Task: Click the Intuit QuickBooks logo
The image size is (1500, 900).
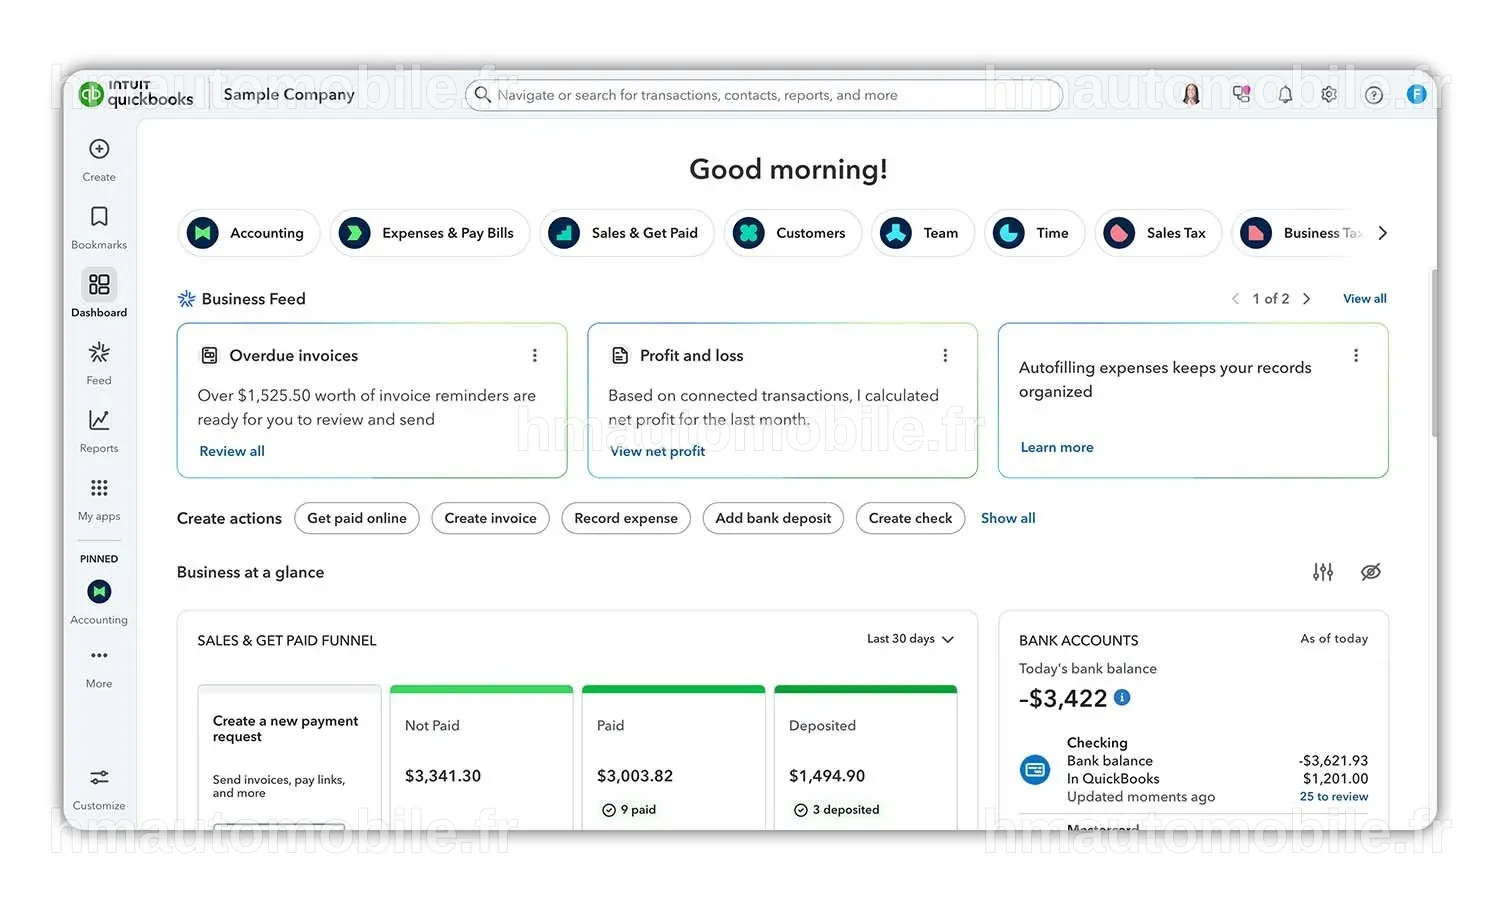Action: [135, 94]
